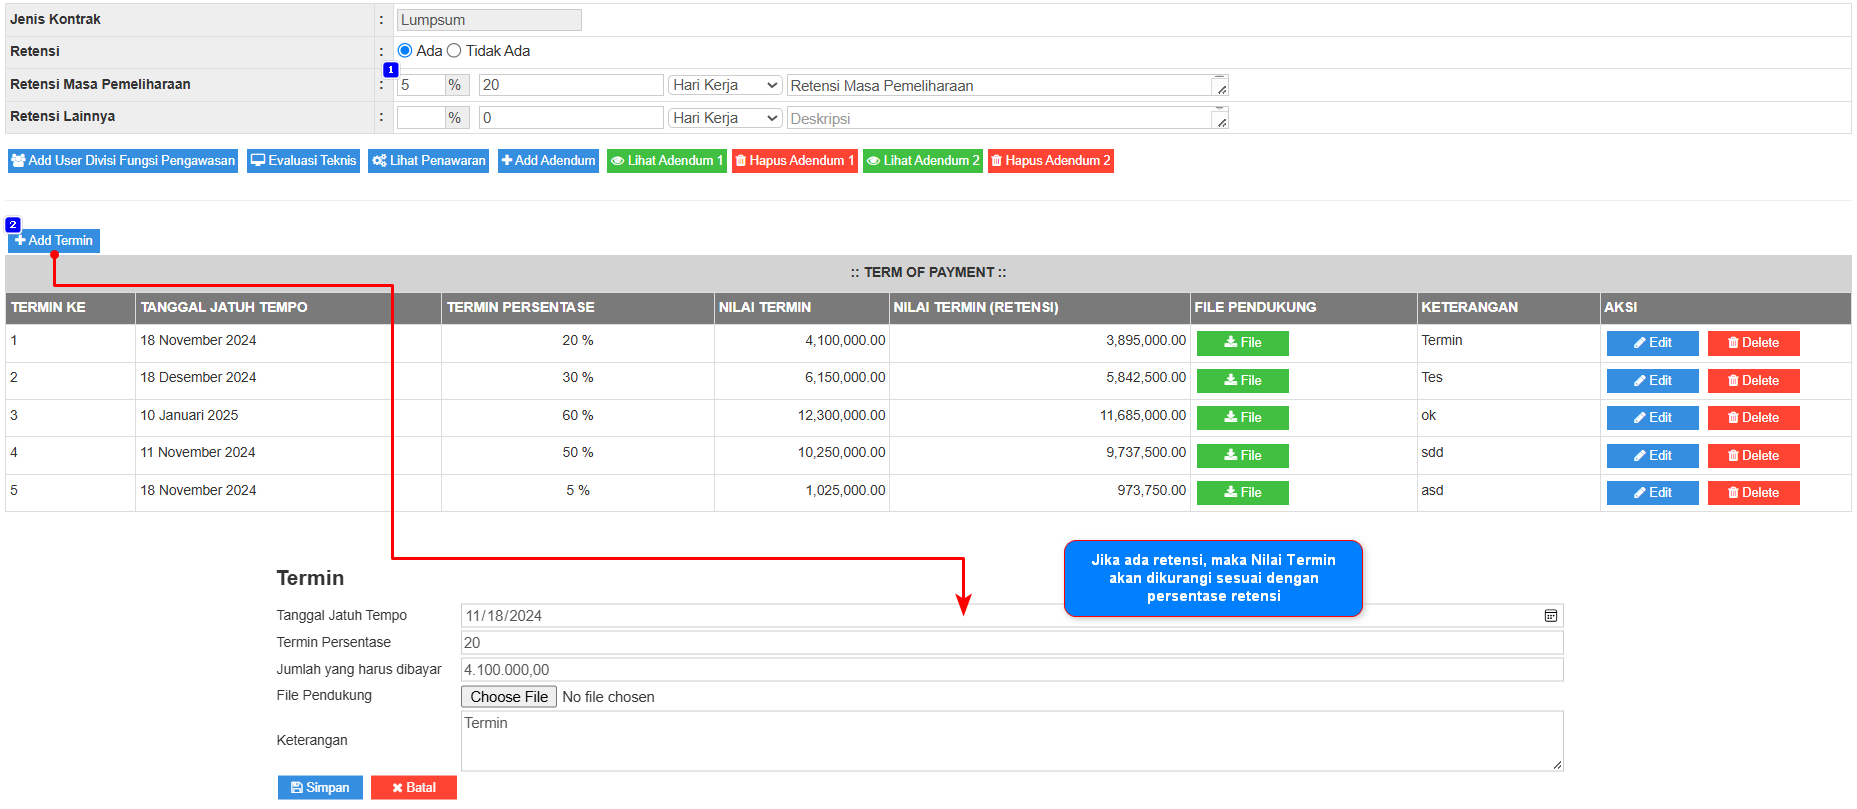
Task: Delete with Hapus Adendum 2
Action: pos(1050,161)
